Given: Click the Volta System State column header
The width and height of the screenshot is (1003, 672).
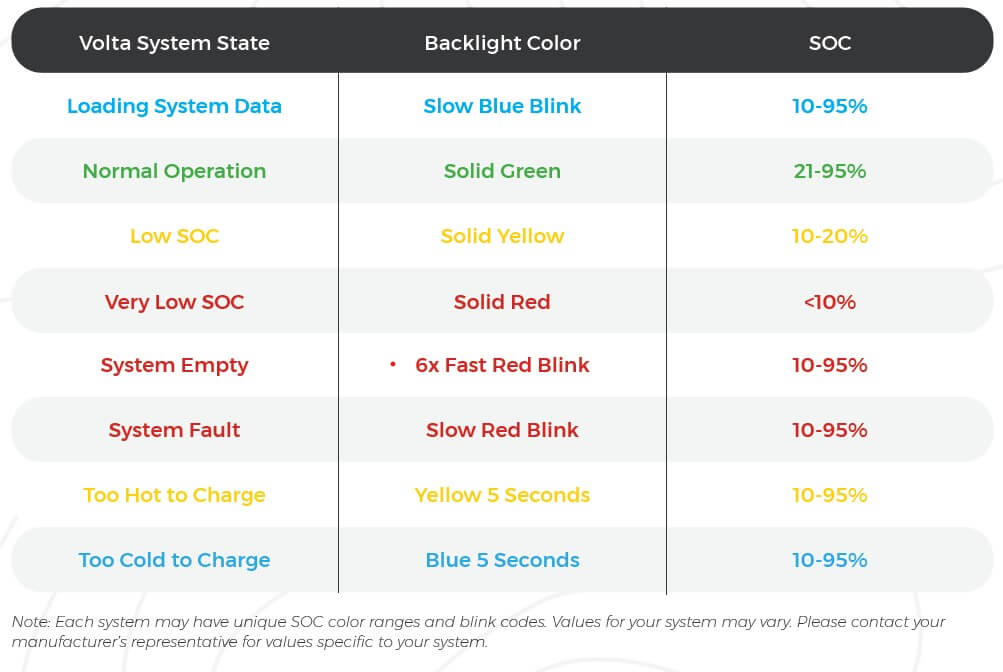Looking at the screenshot, I should pos(174,43).
